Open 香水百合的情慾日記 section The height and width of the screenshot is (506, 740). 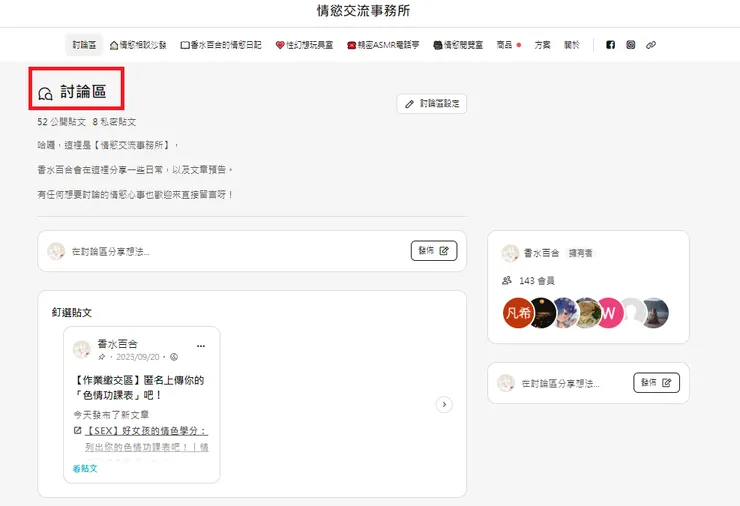point(221,45)
